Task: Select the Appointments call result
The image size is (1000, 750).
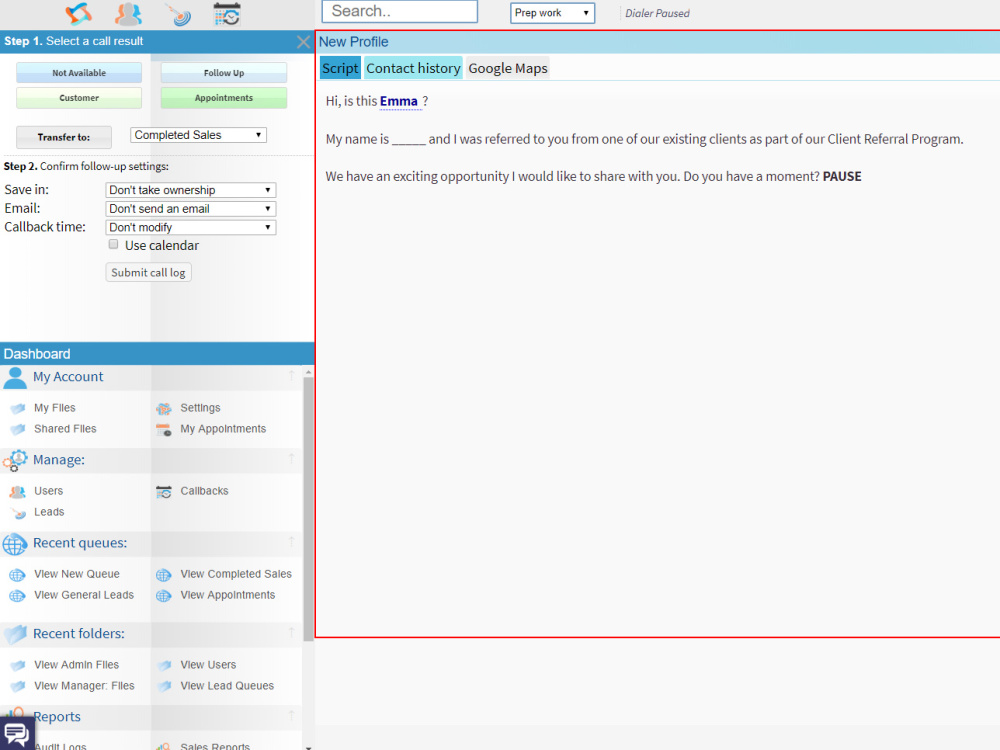Action: pos(224,98)
